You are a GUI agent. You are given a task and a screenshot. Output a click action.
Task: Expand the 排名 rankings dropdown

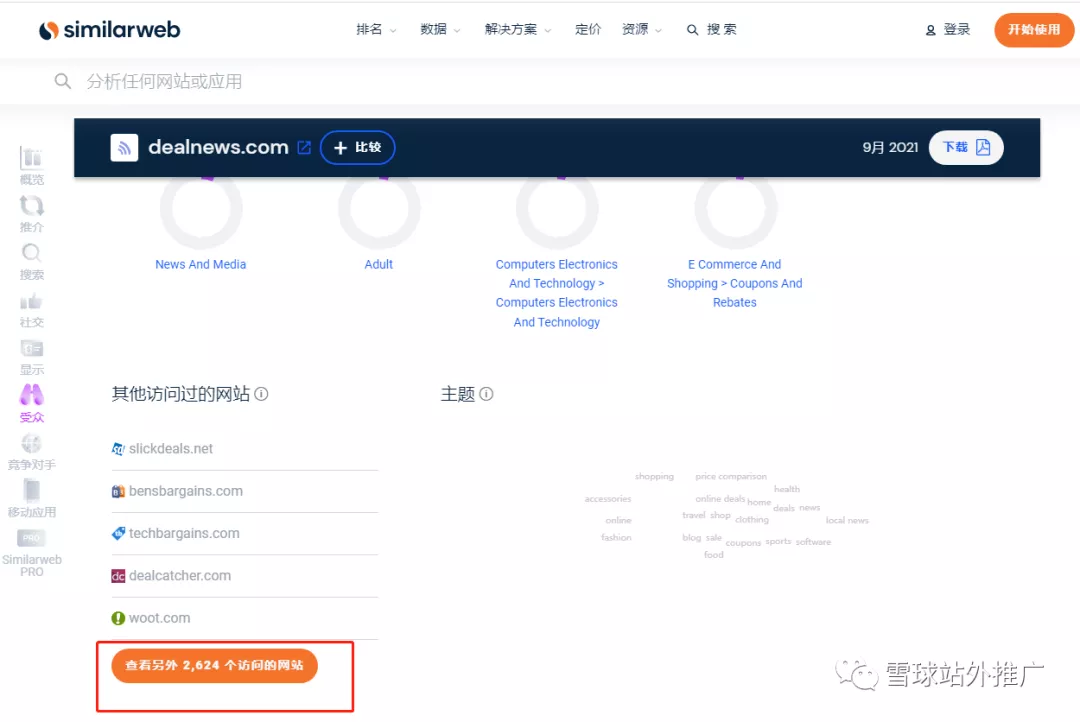click(375, 29)
